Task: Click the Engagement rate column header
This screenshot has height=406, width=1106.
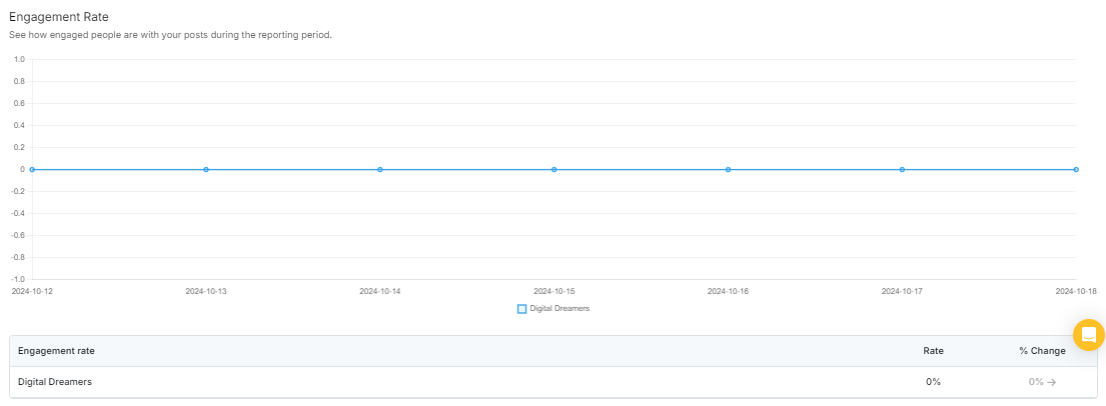Action: (56, 351)
